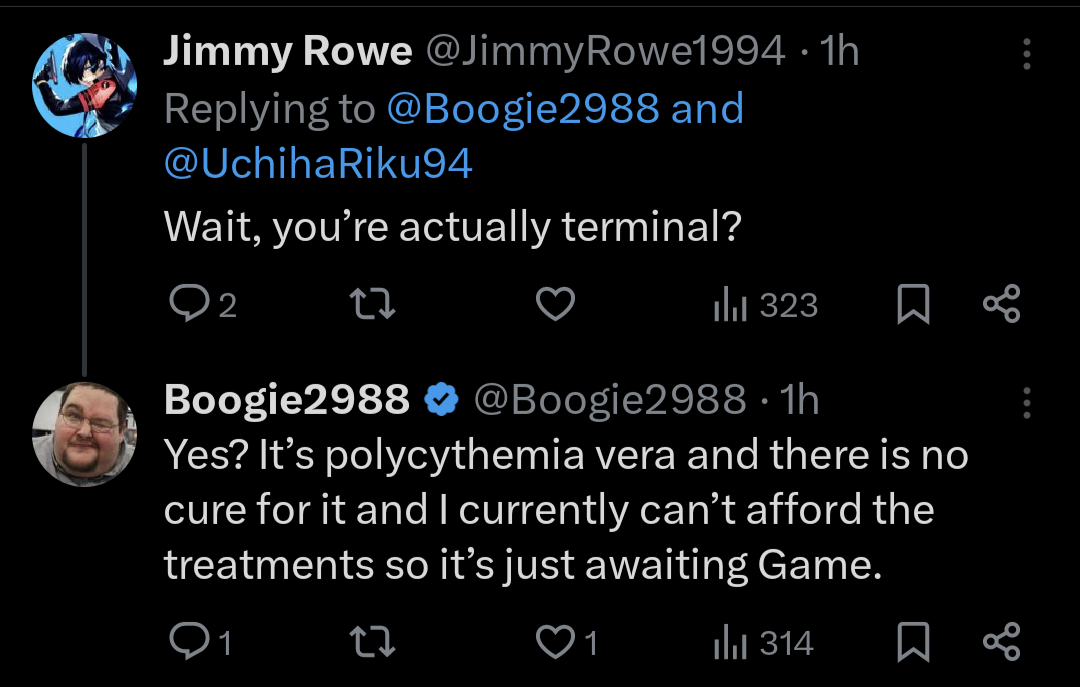Open more options for Boogie2988's tweet
Viewport: 1080px width, 687px height.
pos(1026,402)
